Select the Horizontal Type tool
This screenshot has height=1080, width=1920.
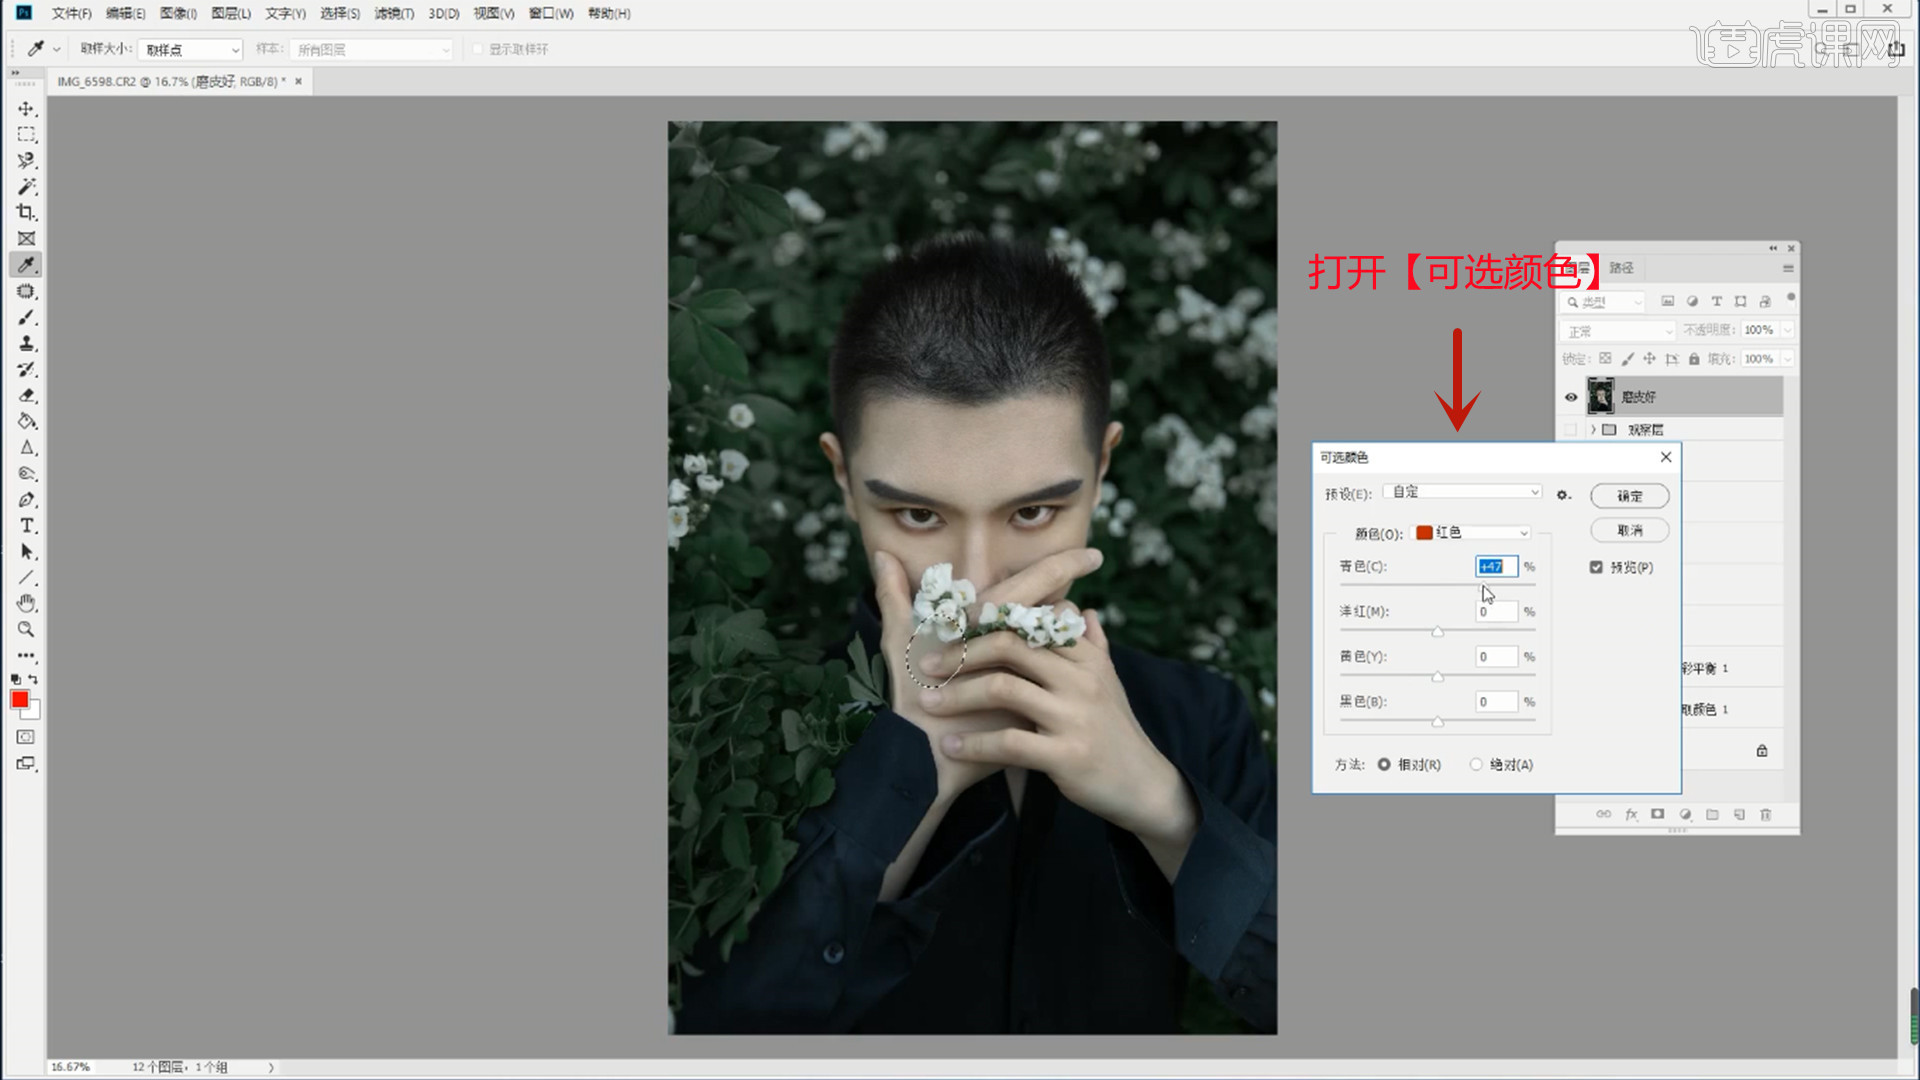click(26, 526)
